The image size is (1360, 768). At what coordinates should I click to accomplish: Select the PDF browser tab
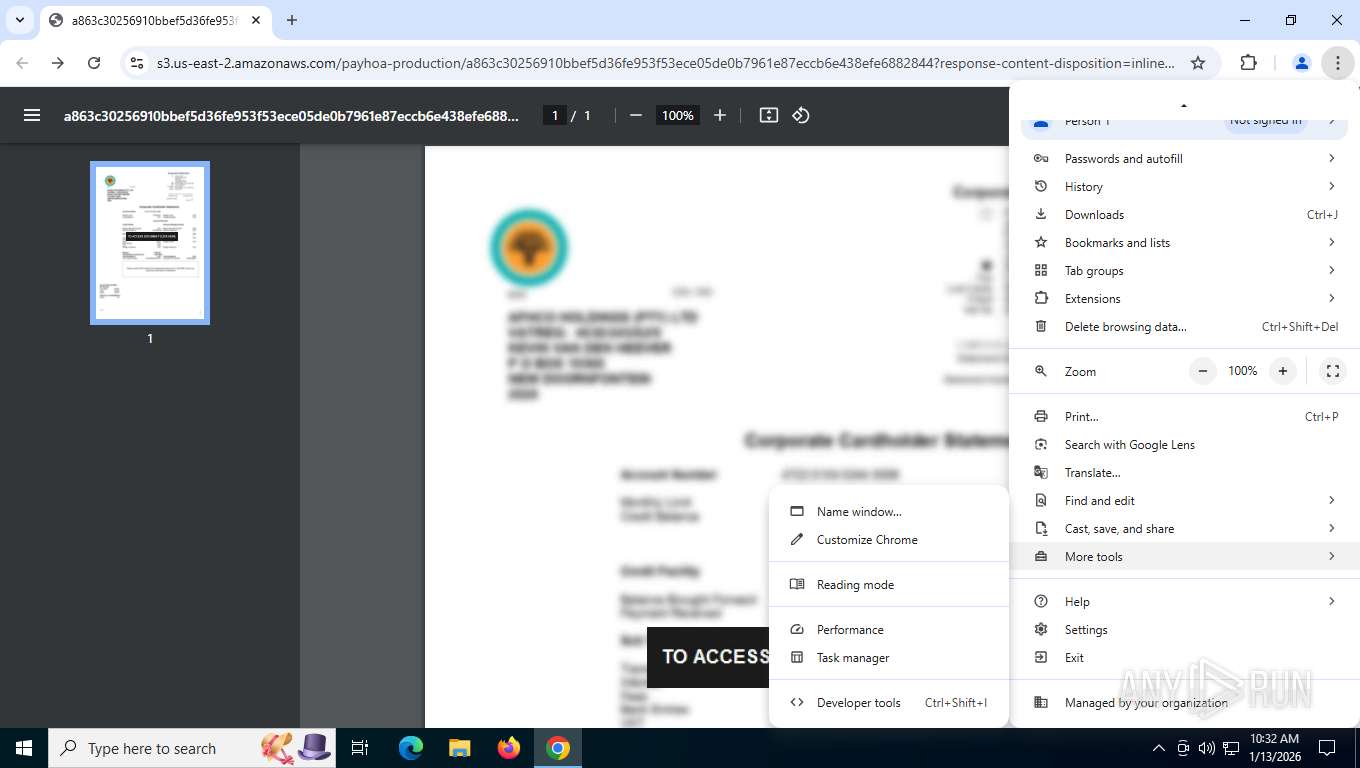point(155,20)
